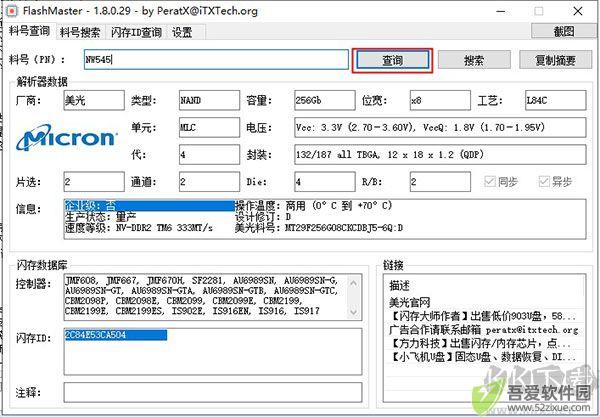
Task: Select the 设计修订: D info line
Action: point(263,217)
